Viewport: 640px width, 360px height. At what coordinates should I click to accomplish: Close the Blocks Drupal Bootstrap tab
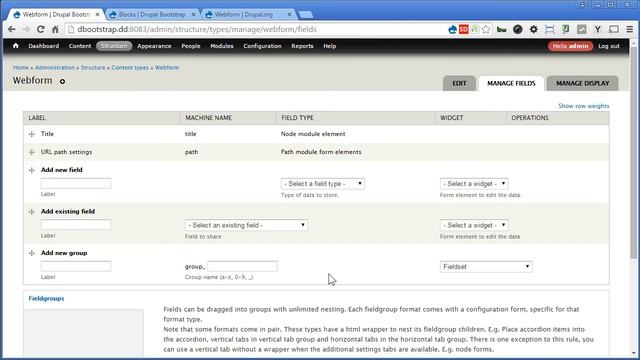click(193, 14)
